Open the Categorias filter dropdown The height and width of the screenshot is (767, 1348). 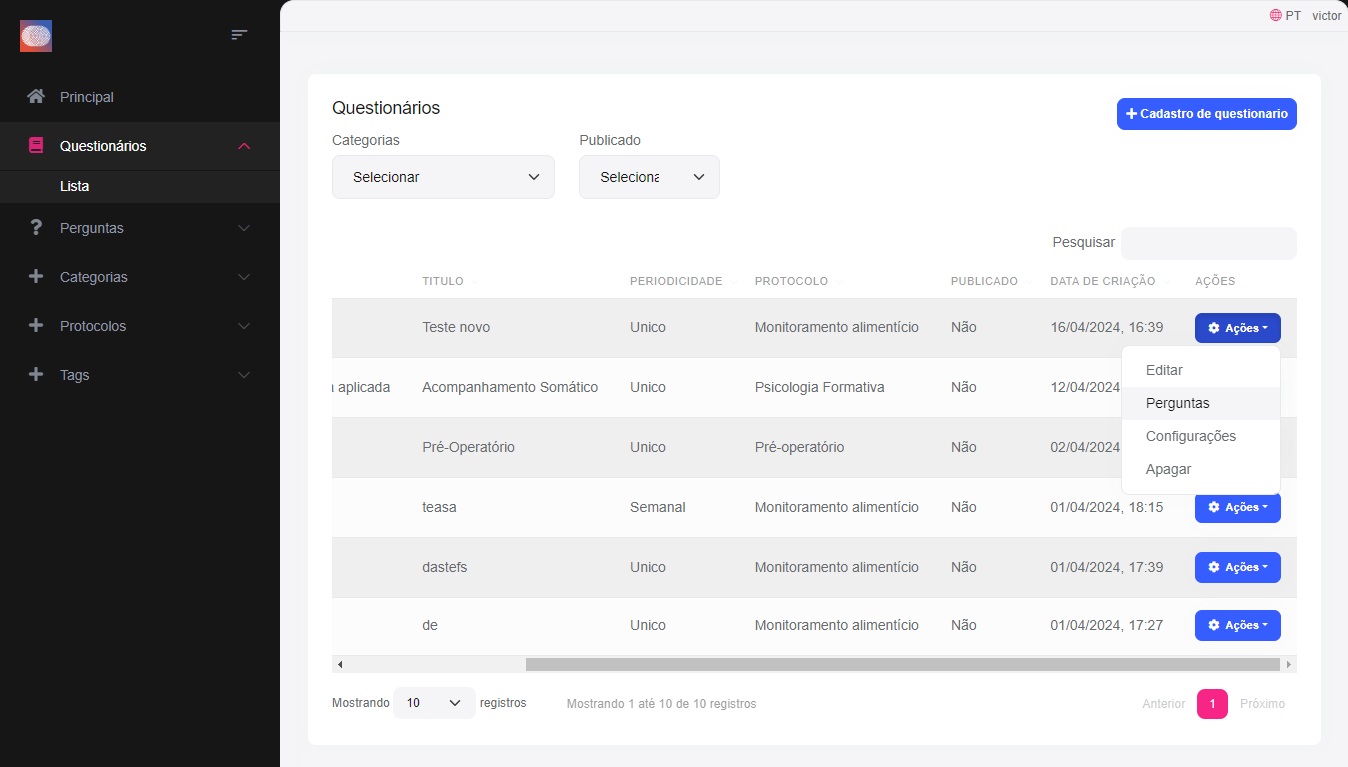tap(443, 177)
